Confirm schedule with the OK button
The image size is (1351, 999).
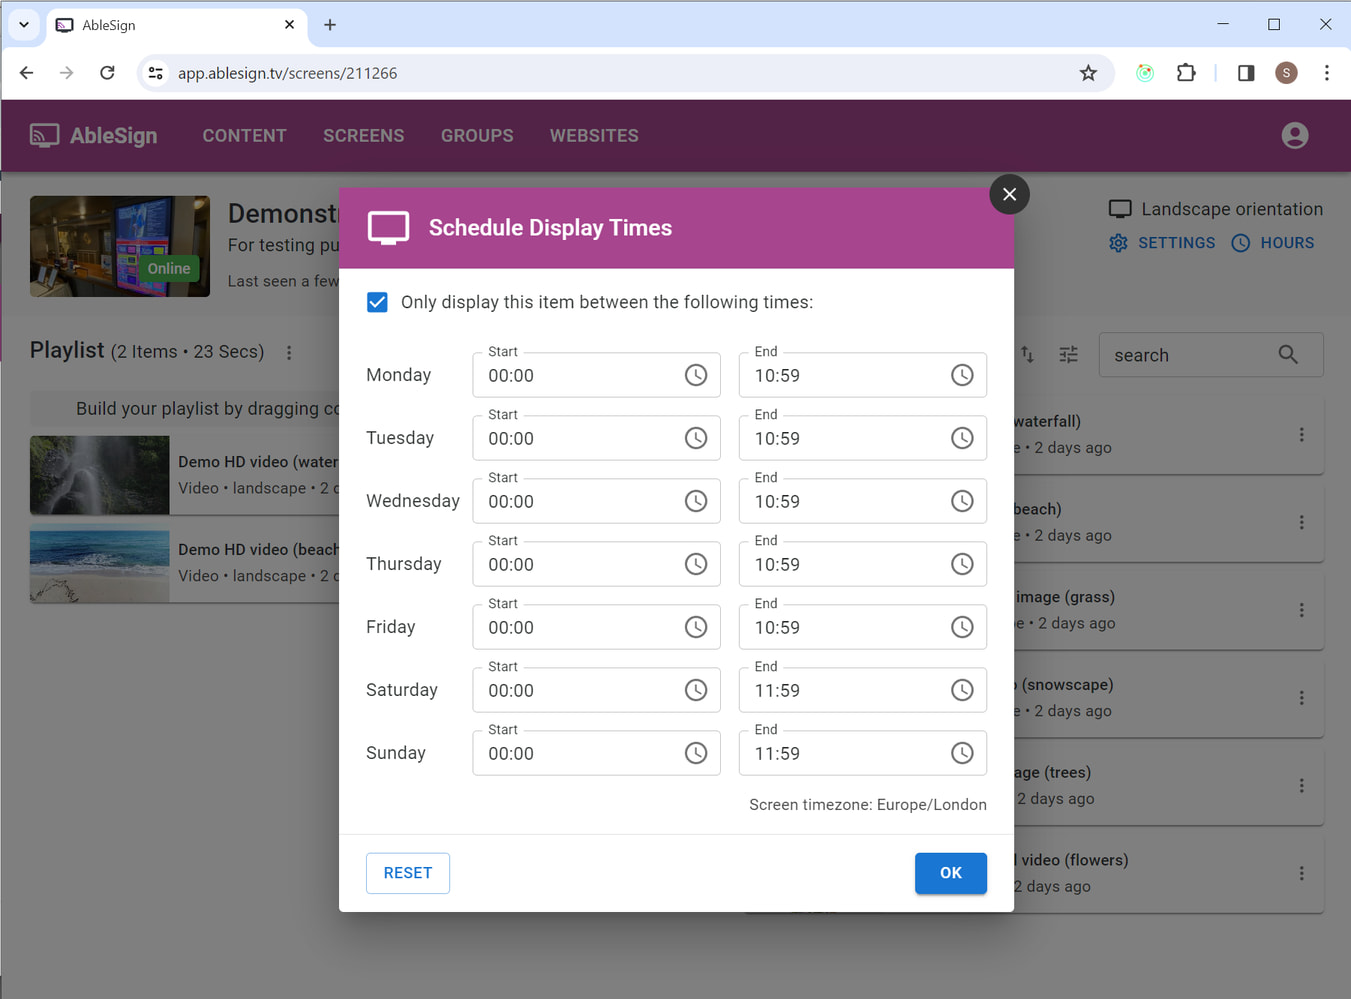[x=950, y=873]
